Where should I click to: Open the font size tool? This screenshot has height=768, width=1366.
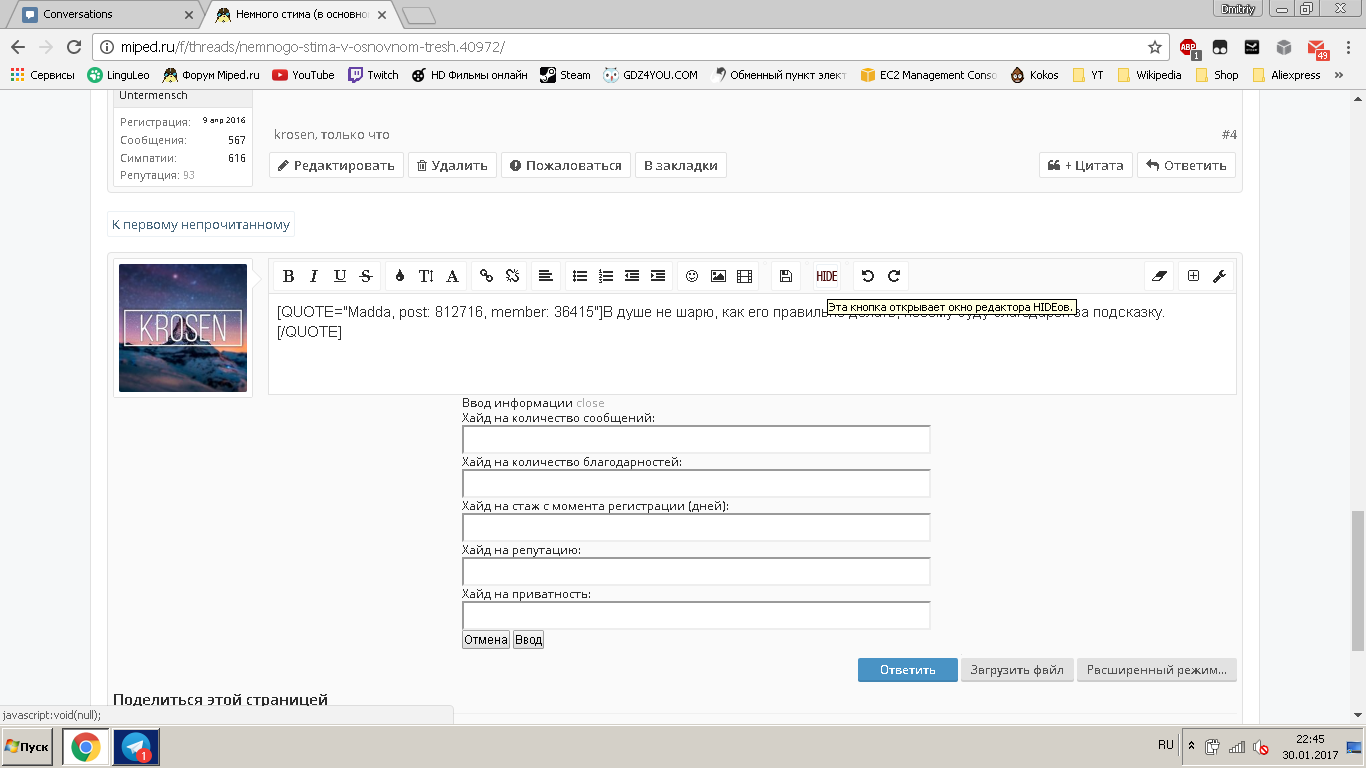pyautogui.click(x=426, y=276)
